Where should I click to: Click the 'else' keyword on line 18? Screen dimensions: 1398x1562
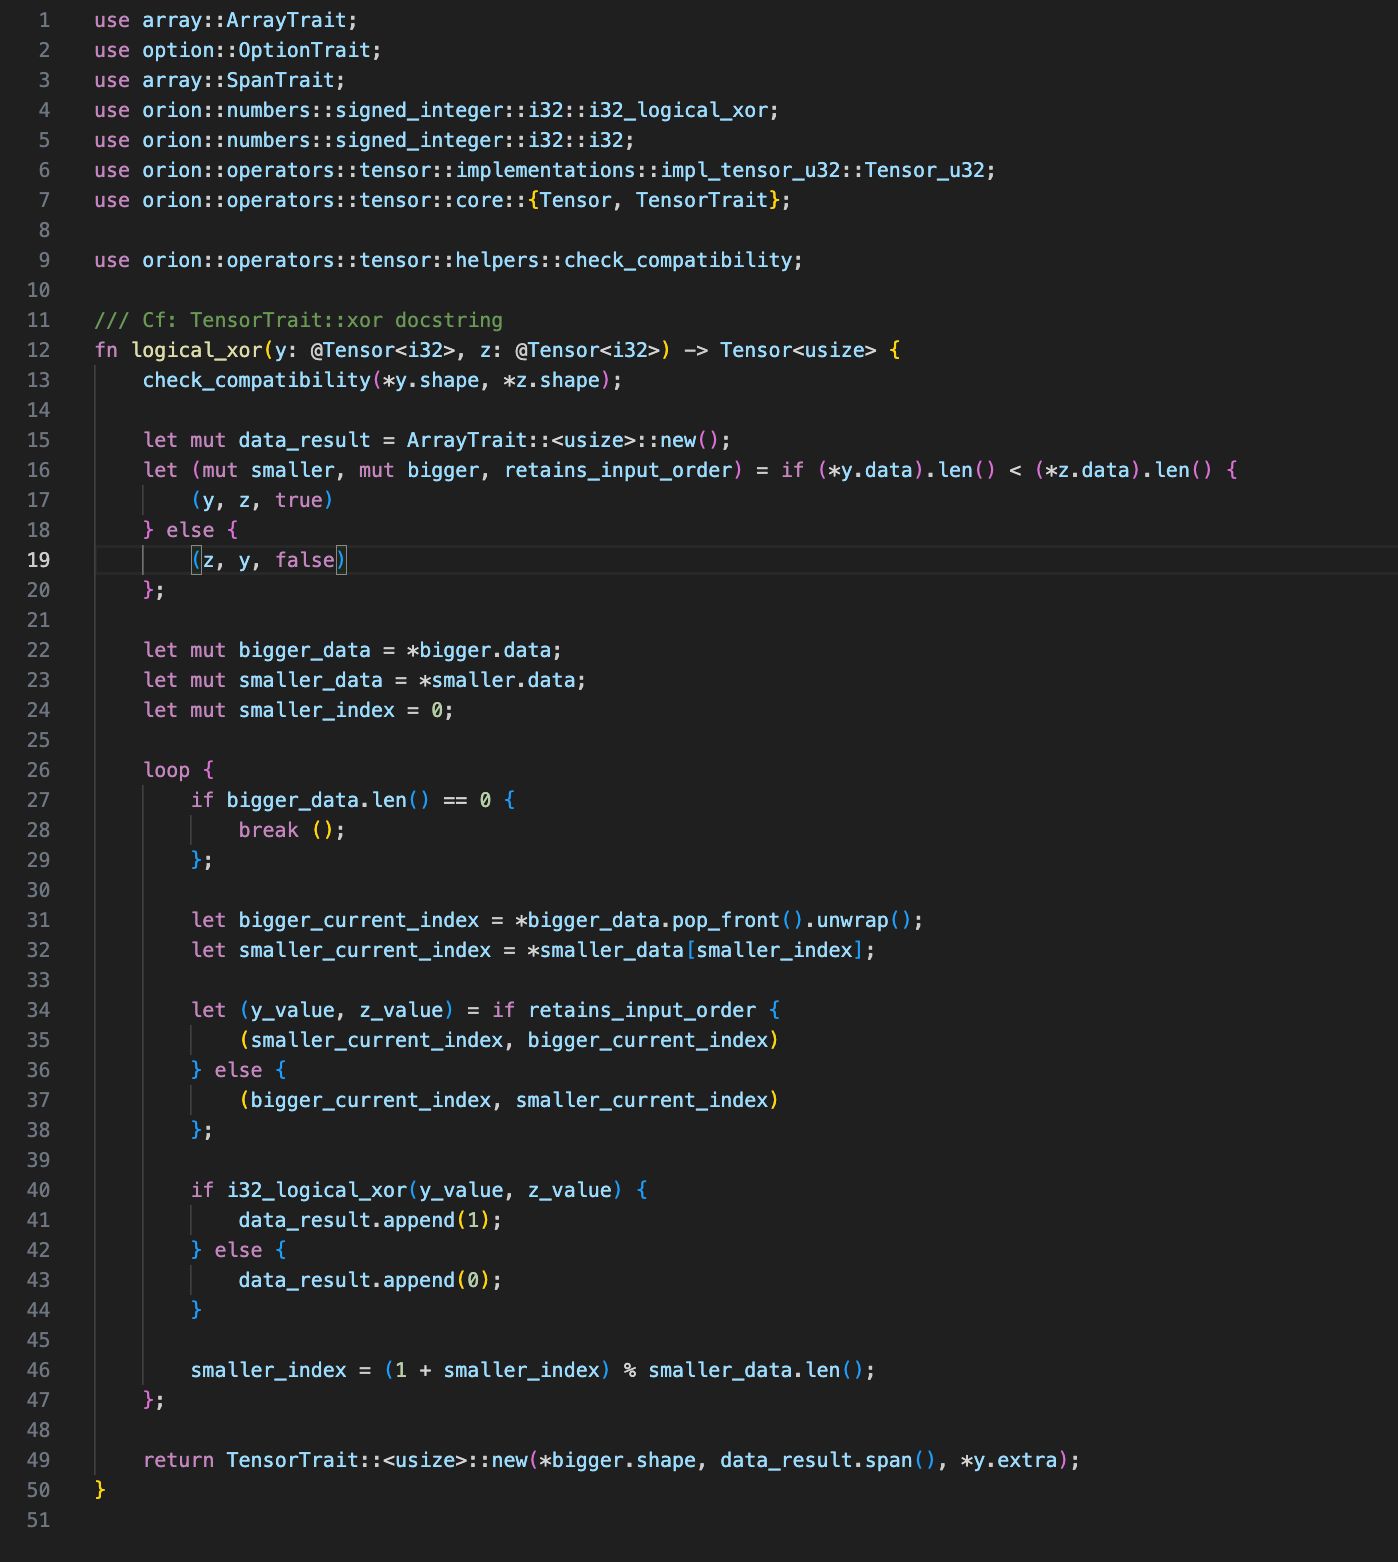191,530
